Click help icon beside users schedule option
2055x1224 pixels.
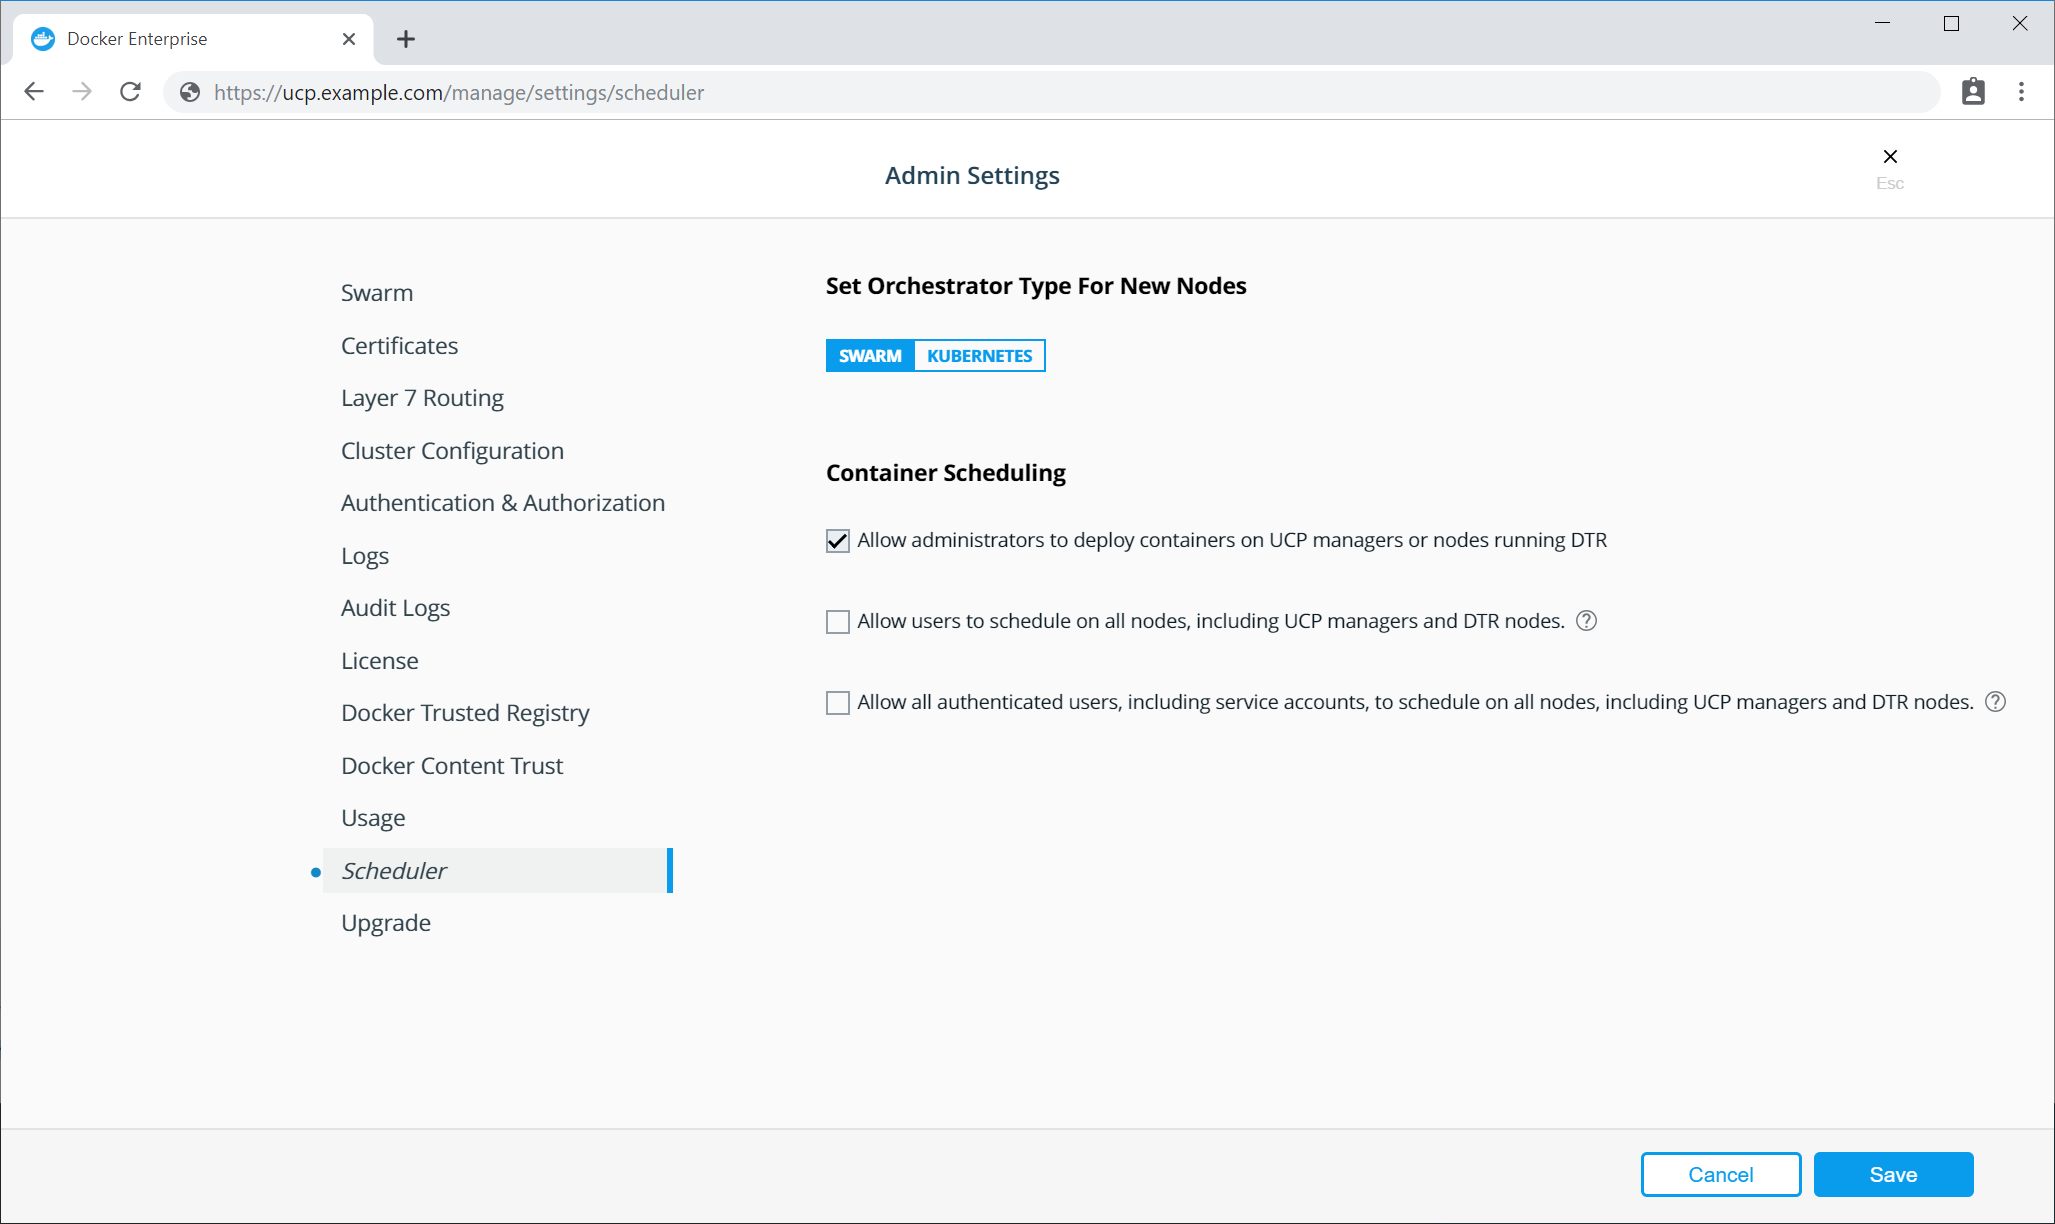point(1586,621)
